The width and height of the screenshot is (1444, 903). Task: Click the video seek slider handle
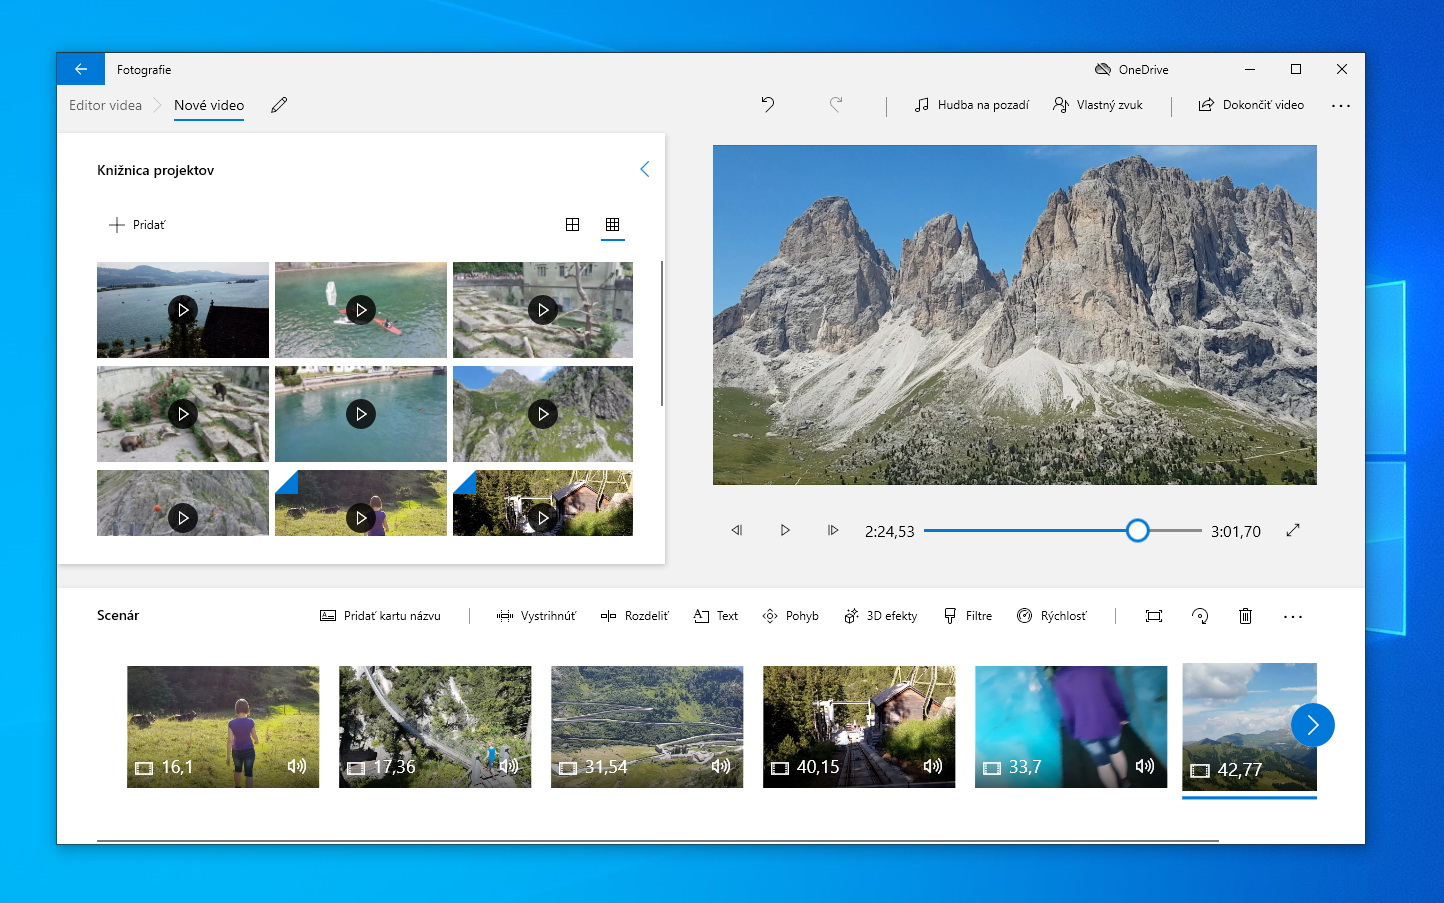click(x=1137, y=531)
